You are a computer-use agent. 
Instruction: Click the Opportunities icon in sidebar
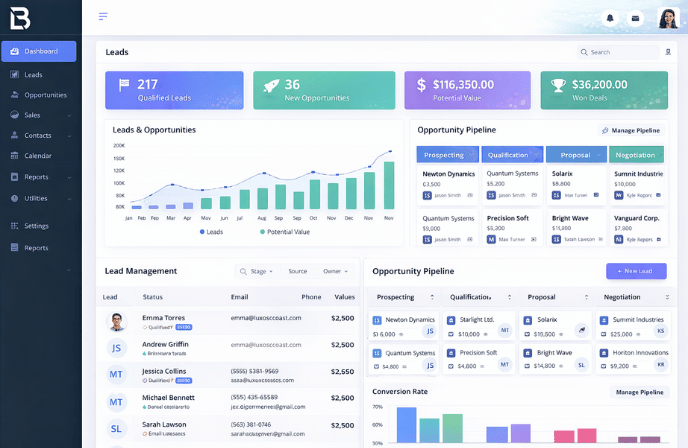tap(14, 95)
